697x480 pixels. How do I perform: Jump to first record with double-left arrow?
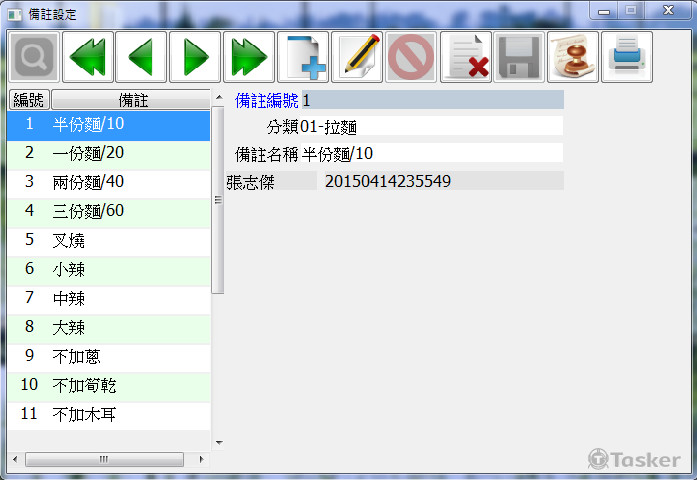point(88,57)
